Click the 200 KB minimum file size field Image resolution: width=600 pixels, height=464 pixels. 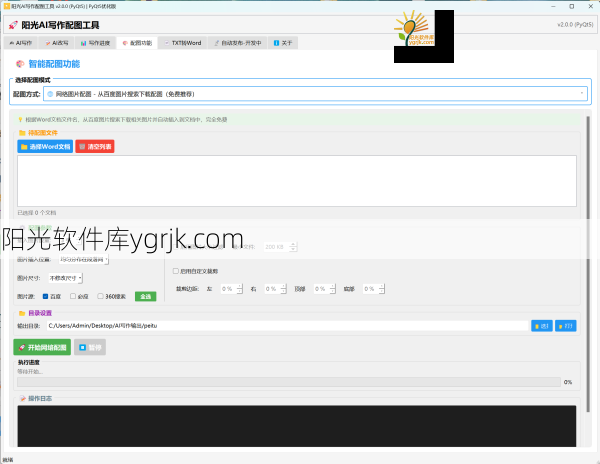click(x=280, y=247)
